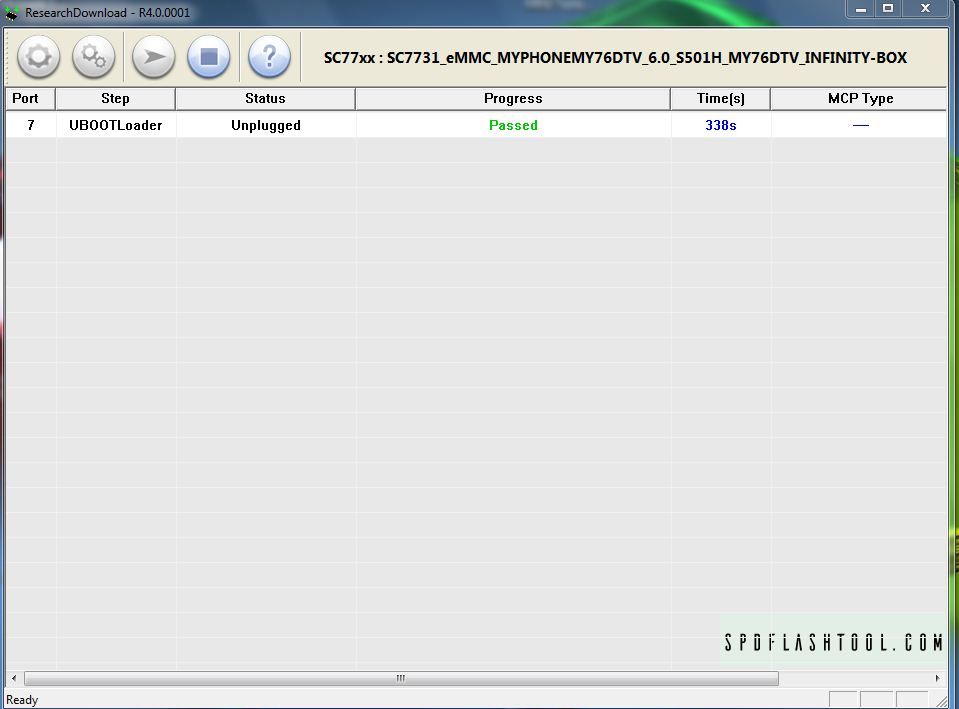Minimize the ResearchDownload window
959x709 pixels.
coord(861,9)
